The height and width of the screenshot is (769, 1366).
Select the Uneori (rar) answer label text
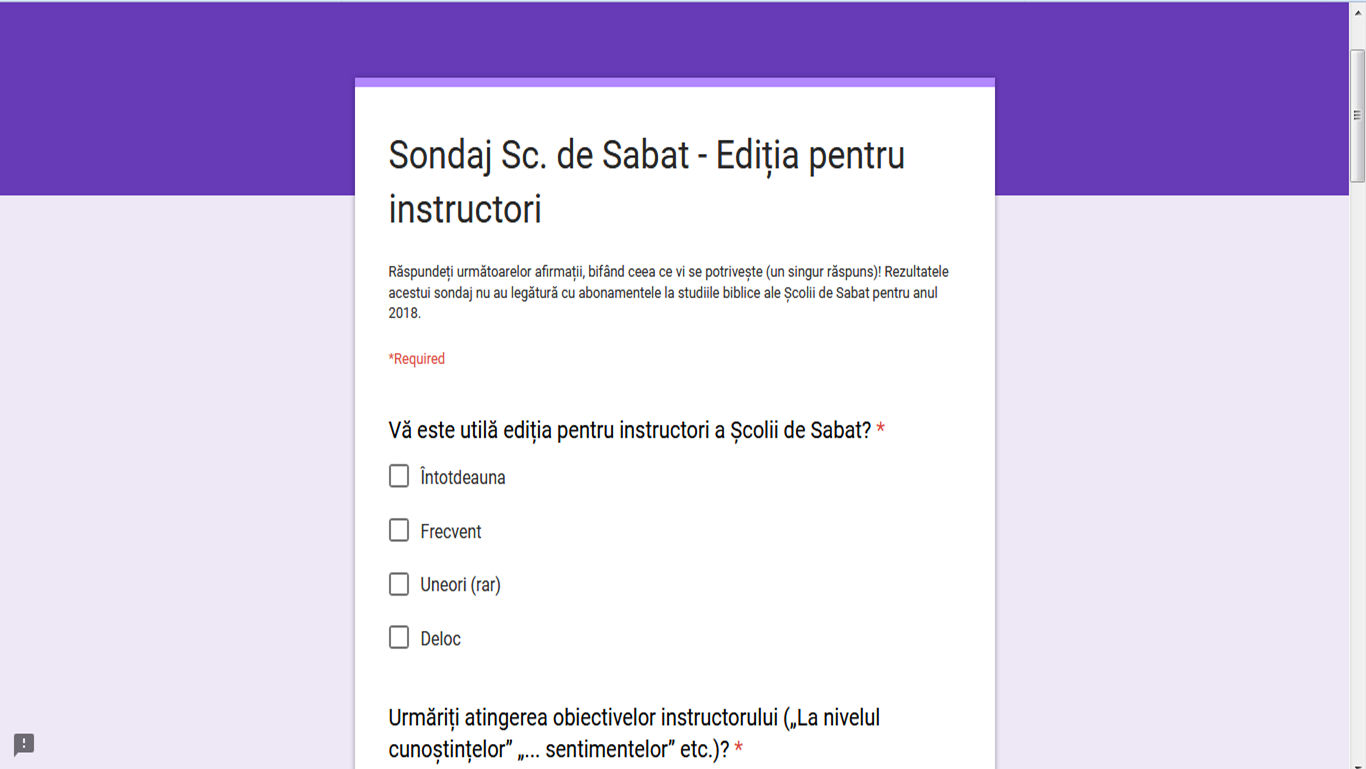pyautogui.click(x=460, y=585)
